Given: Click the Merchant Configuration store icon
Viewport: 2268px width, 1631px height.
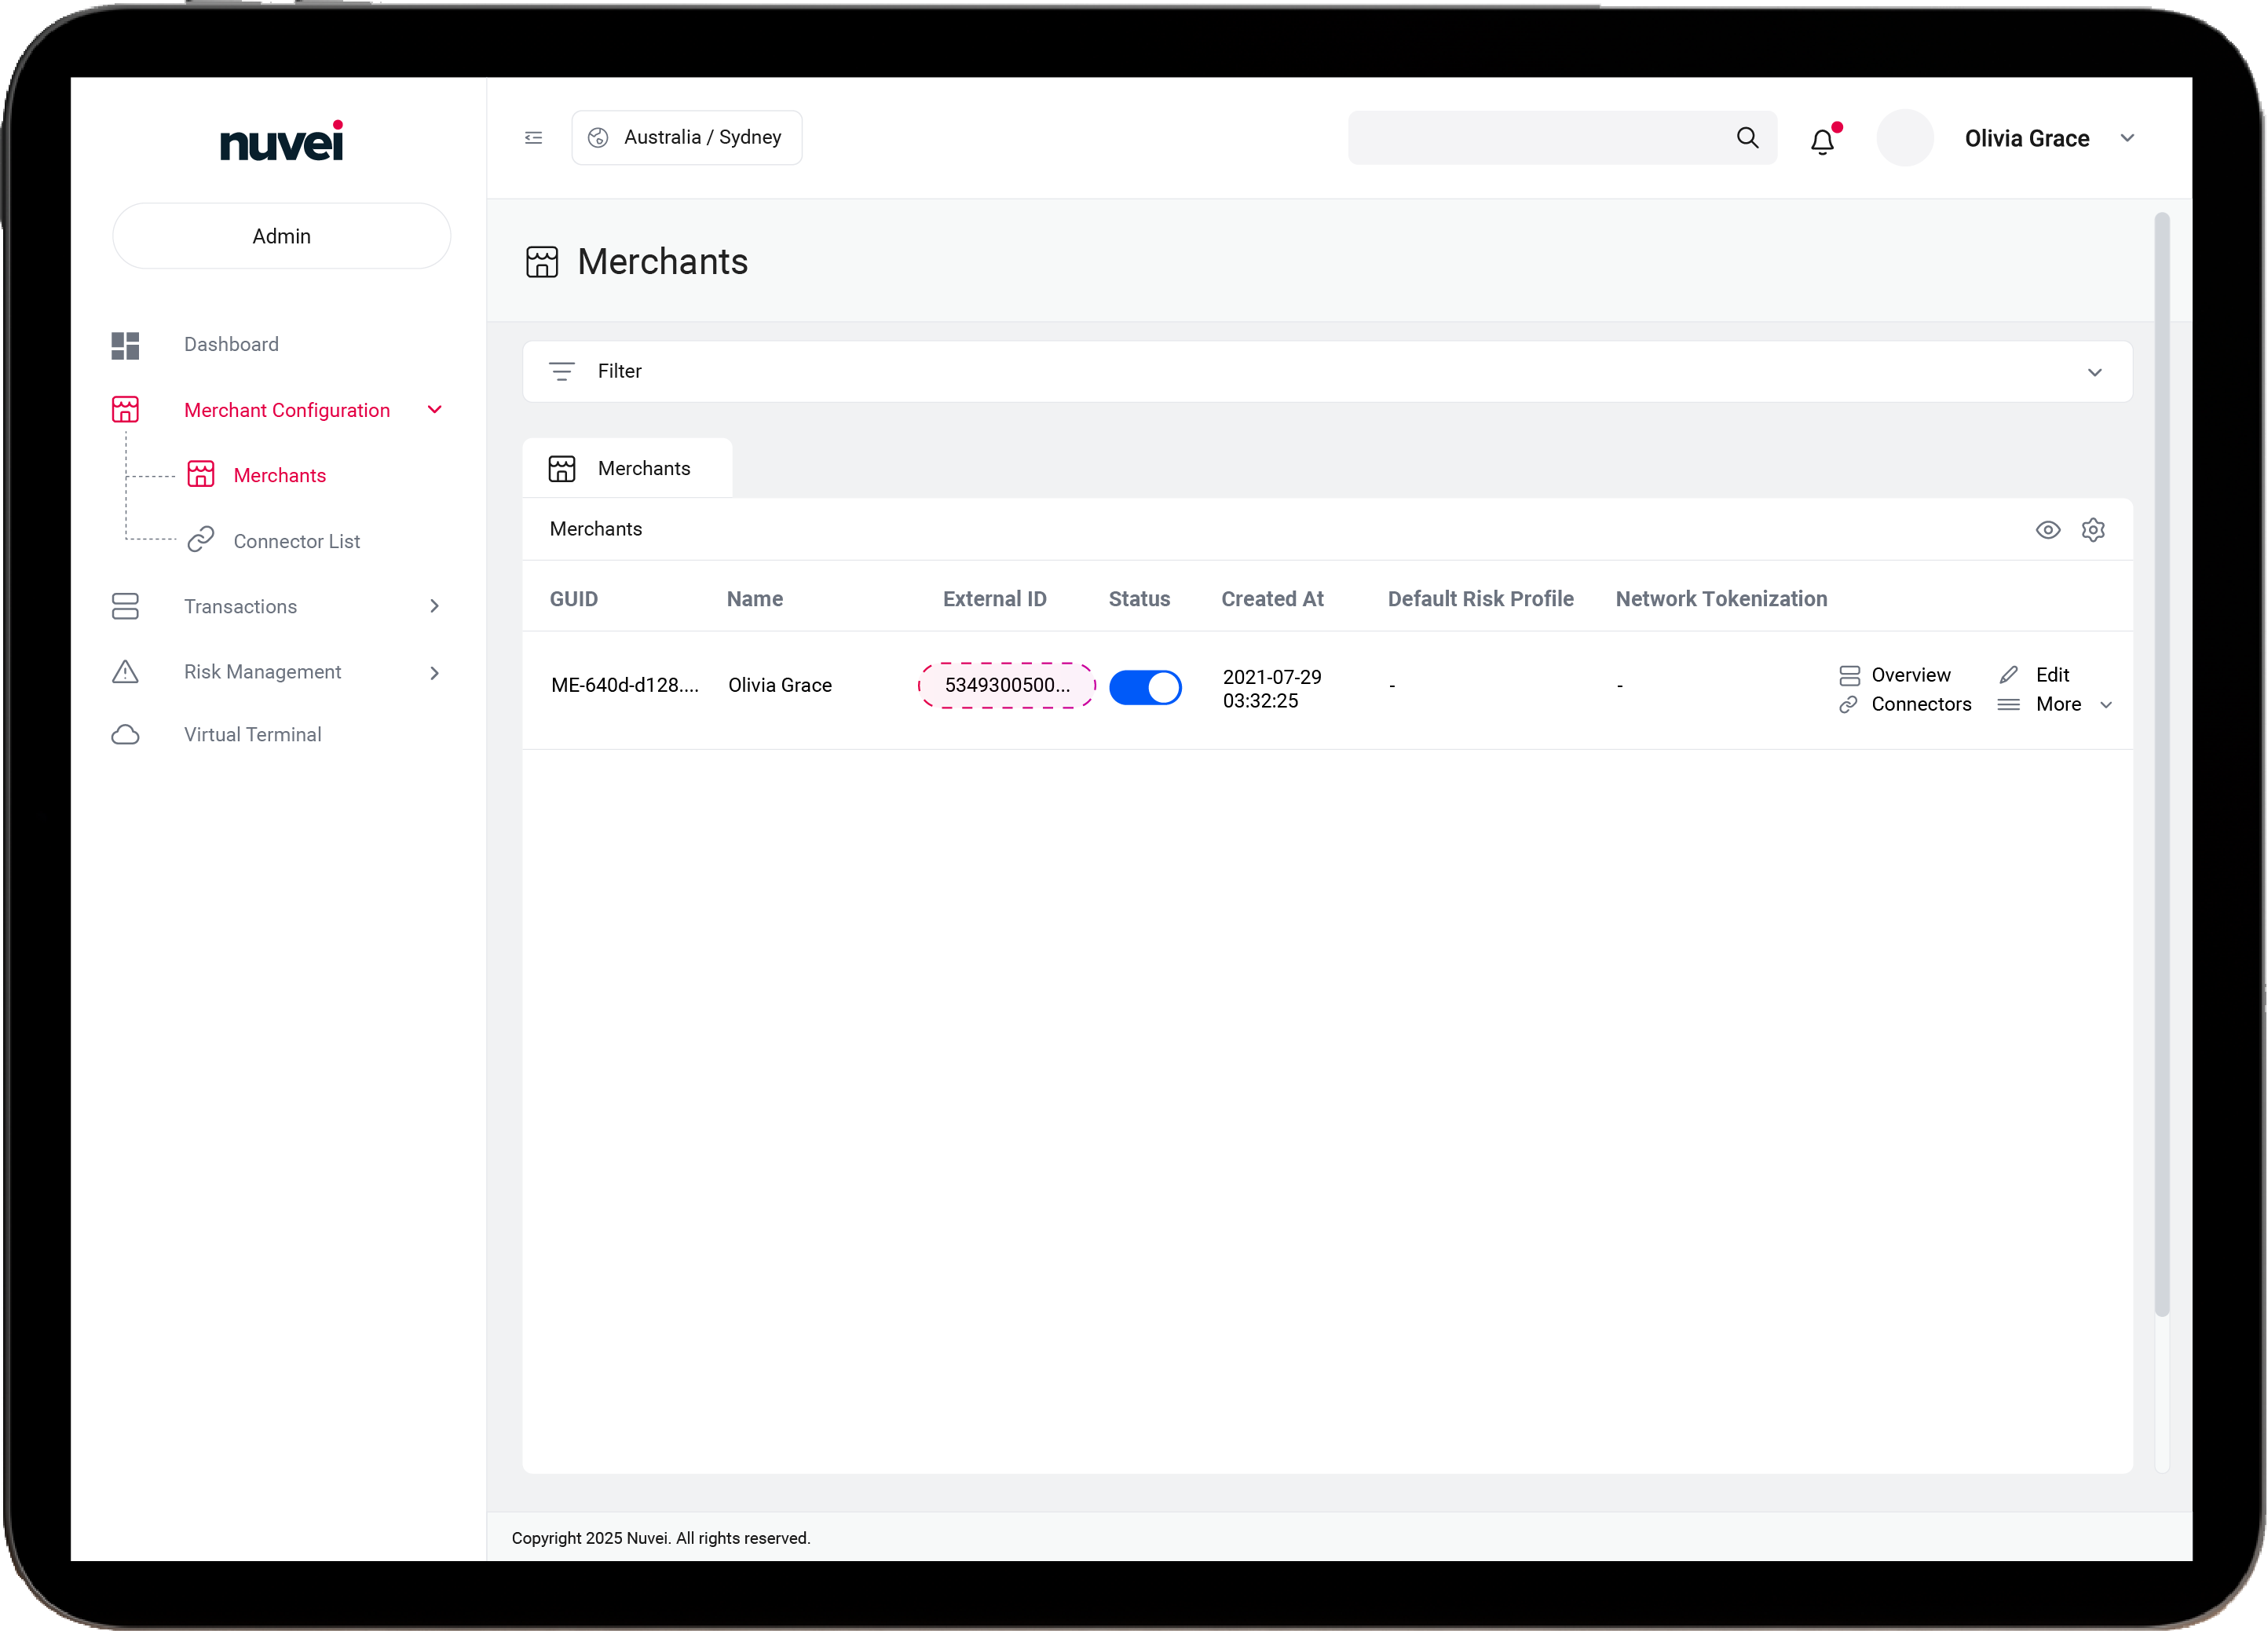Looking at the screenshot, I should click(x=125, y=410).
